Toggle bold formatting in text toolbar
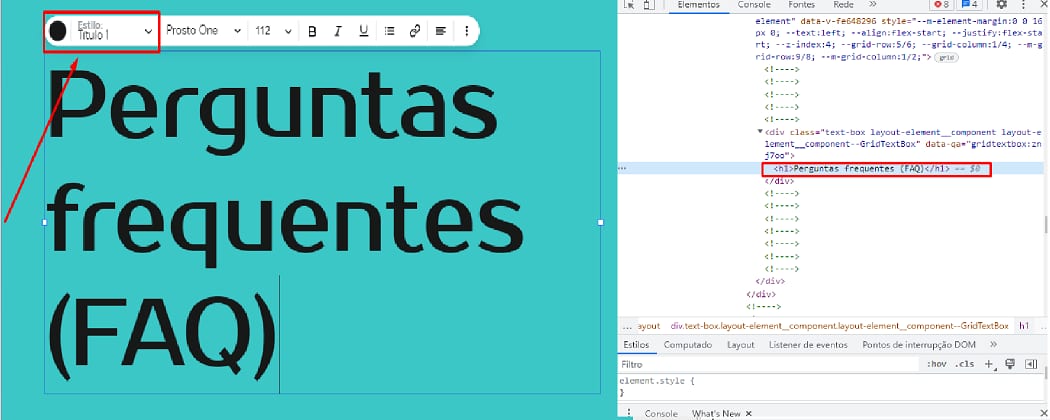The height and width of the screenshot is (420, 1050). 312,31
